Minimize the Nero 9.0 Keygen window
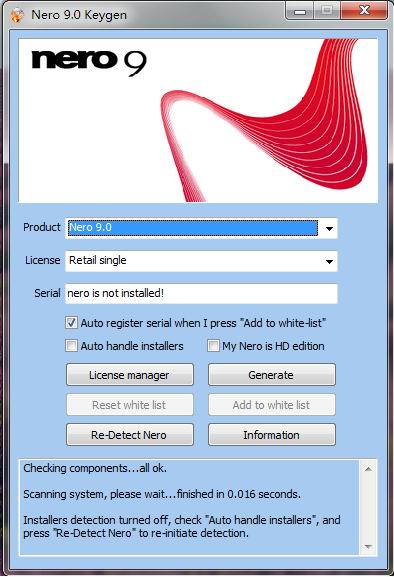The image size is (394, 577). coord(300,11)
